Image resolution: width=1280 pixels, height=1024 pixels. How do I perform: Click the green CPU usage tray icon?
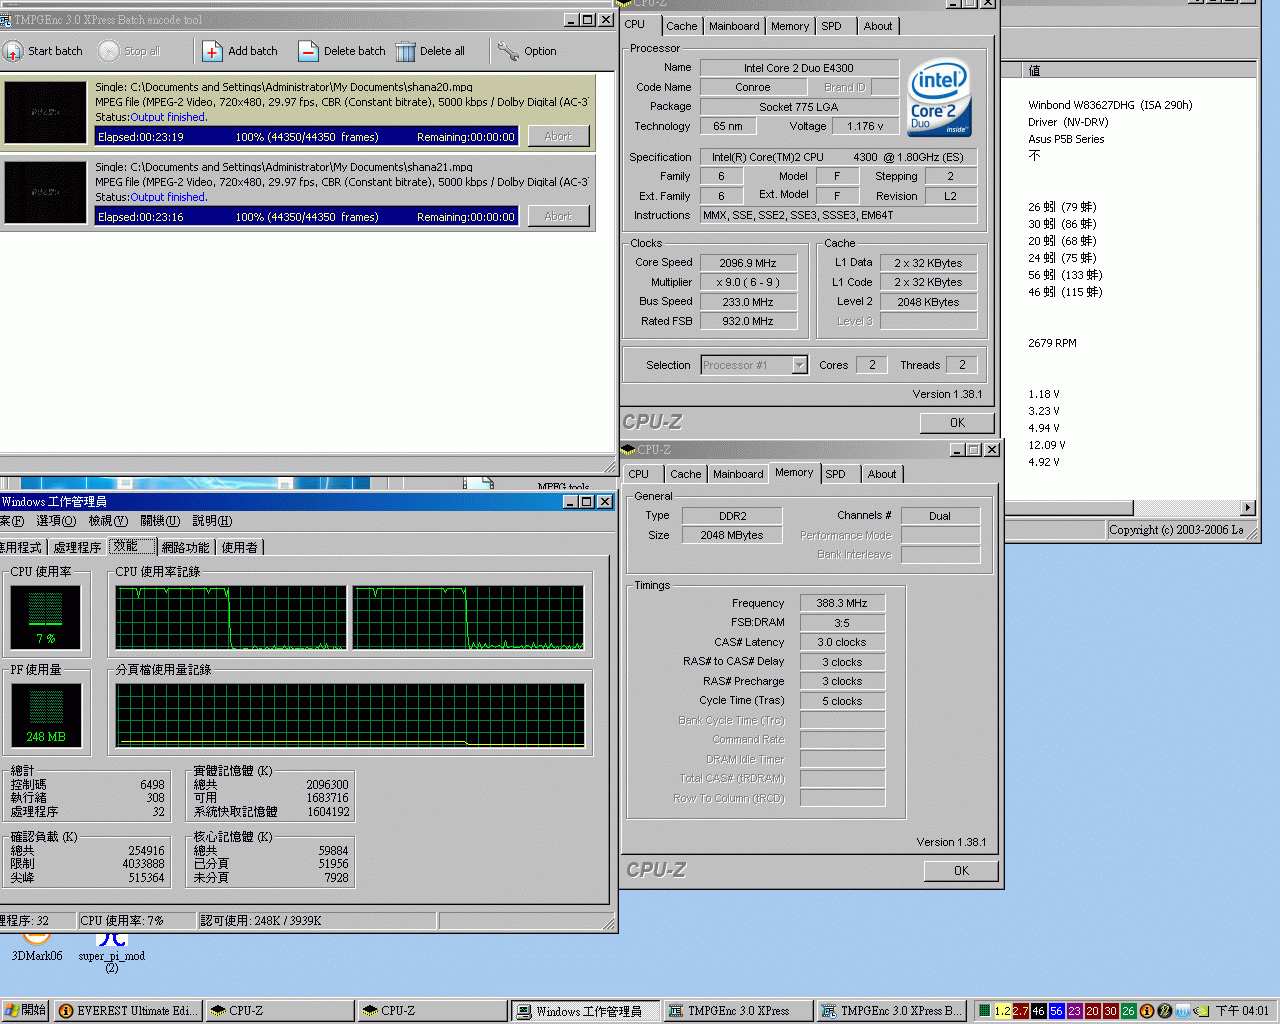tap(985, 1011)
